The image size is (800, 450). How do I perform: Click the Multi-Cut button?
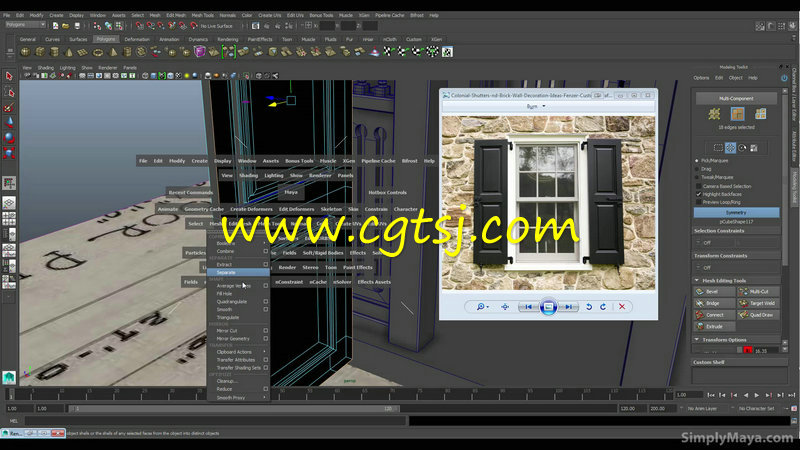759,292
